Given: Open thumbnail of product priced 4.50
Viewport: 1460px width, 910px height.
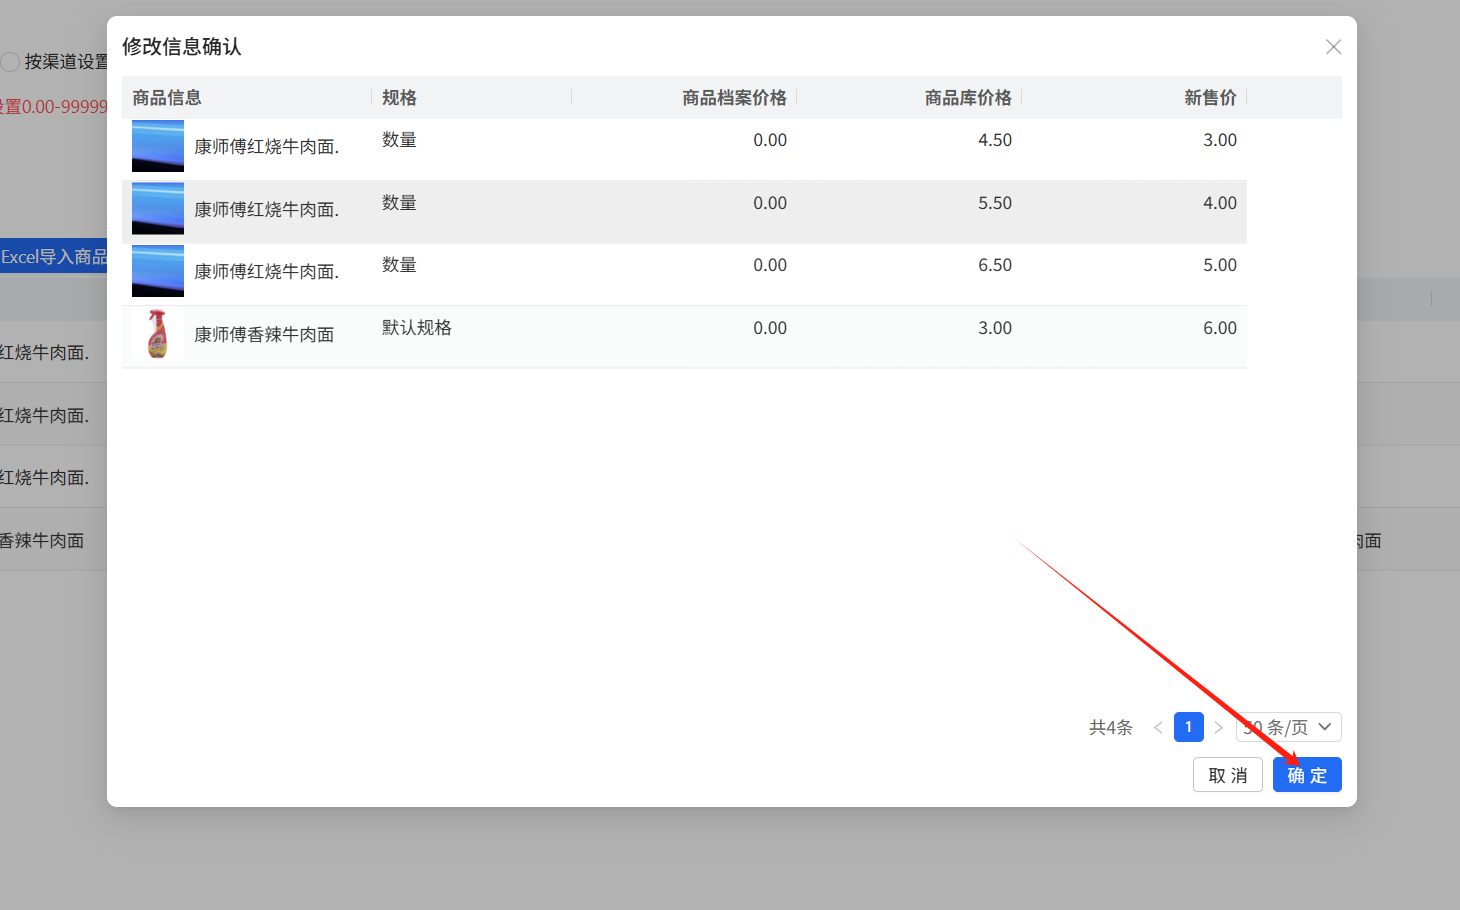Looking at the screenshot, I should [x=158, y=146].
